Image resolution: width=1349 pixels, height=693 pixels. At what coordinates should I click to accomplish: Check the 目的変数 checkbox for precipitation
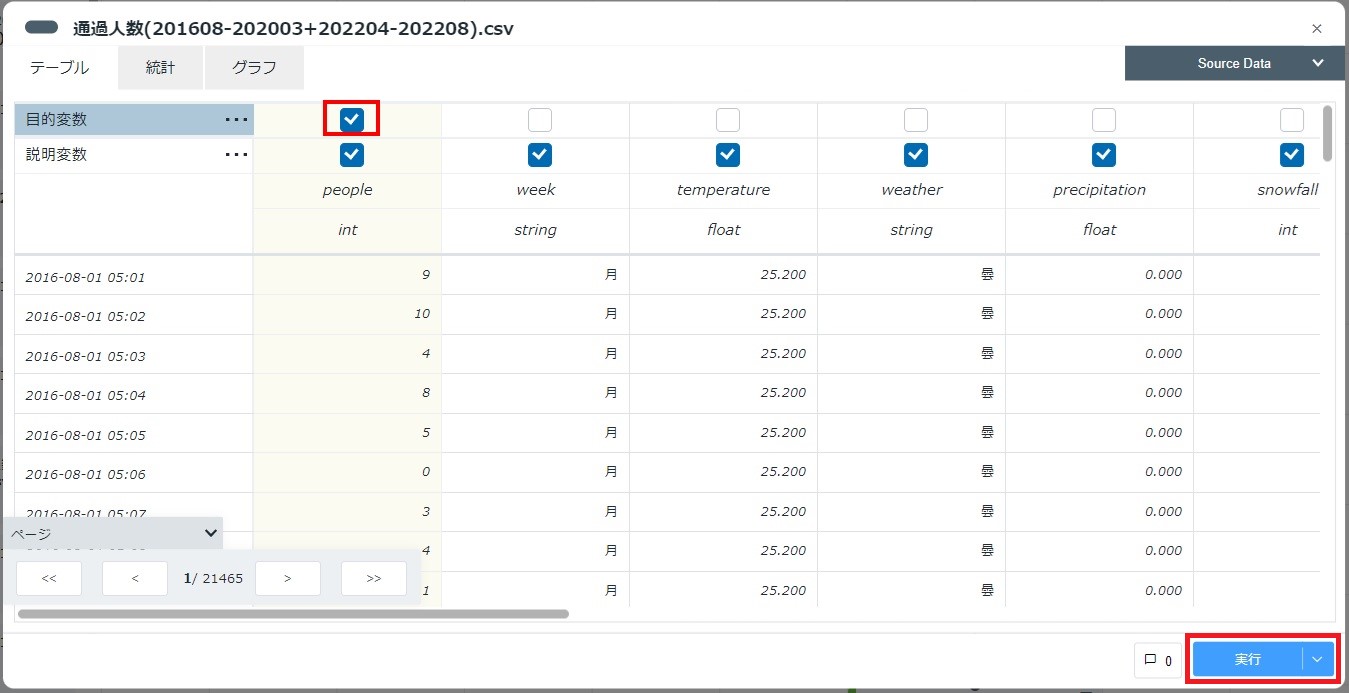click(x=1104, y=120)
